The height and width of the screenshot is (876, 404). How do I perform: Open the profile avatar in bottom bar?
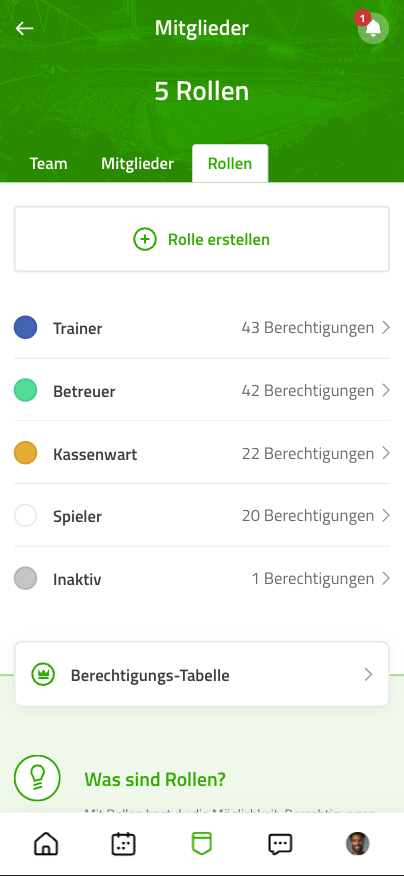(x=358, y=844)
